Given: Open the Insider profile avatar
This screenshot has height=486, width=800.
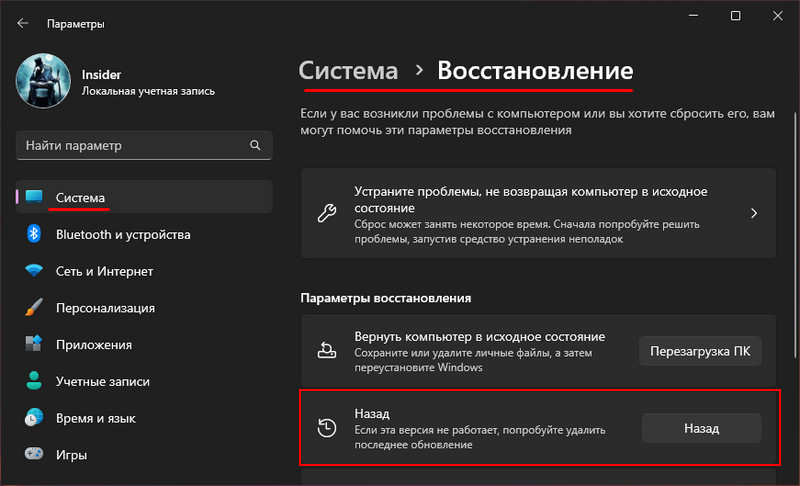Looking at the screenshot, I should pyautogui.click(x=43, y=81).
